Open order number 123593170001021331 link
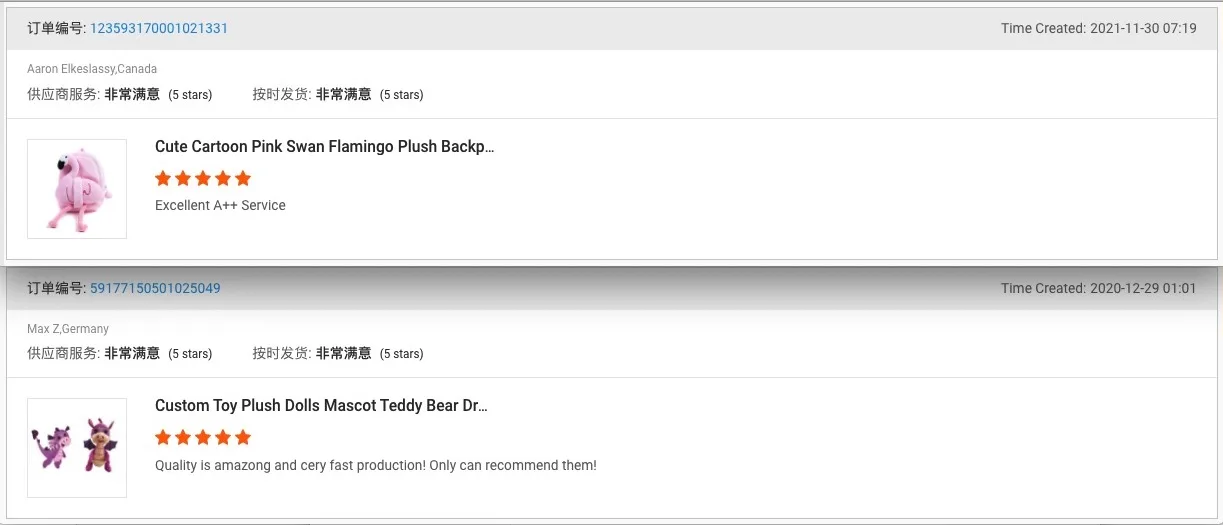Viewport: 1223px width, 525px height. [x=159, y=28]
